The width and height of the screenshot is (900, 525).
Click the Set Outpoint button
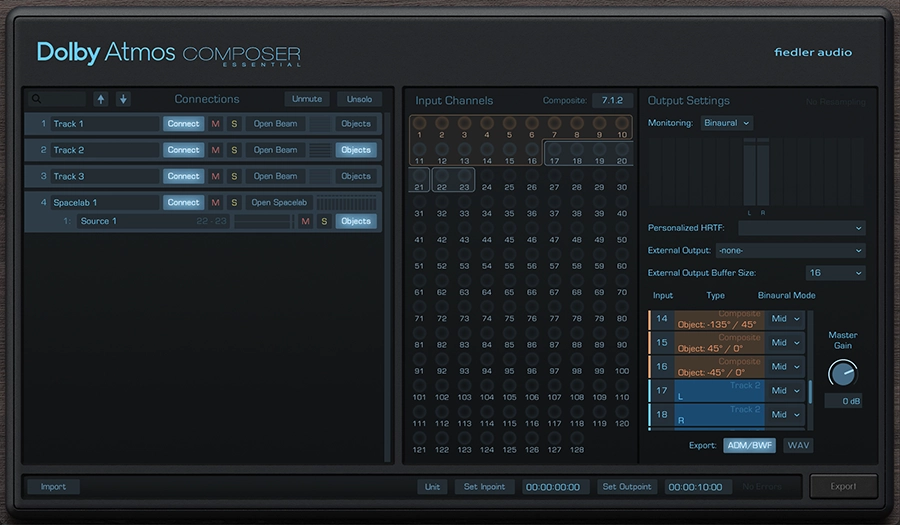coord(627,487)
